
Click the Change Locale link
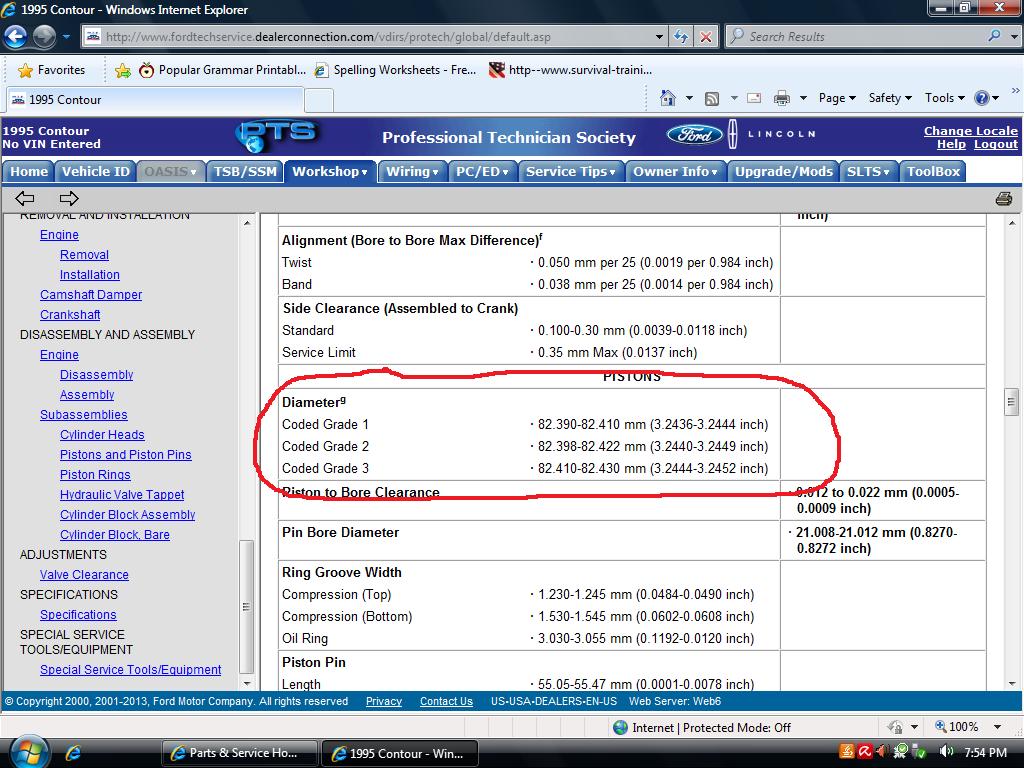click(970, 131)
